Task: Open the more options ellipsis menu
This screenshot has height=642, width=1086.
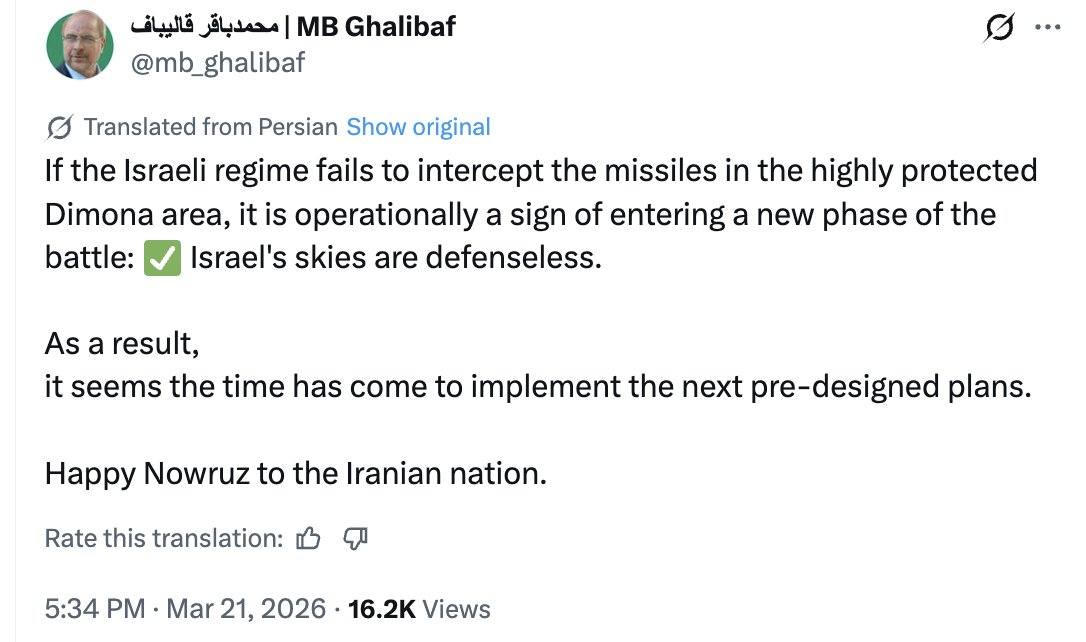Action: [x=1046, y=28]
